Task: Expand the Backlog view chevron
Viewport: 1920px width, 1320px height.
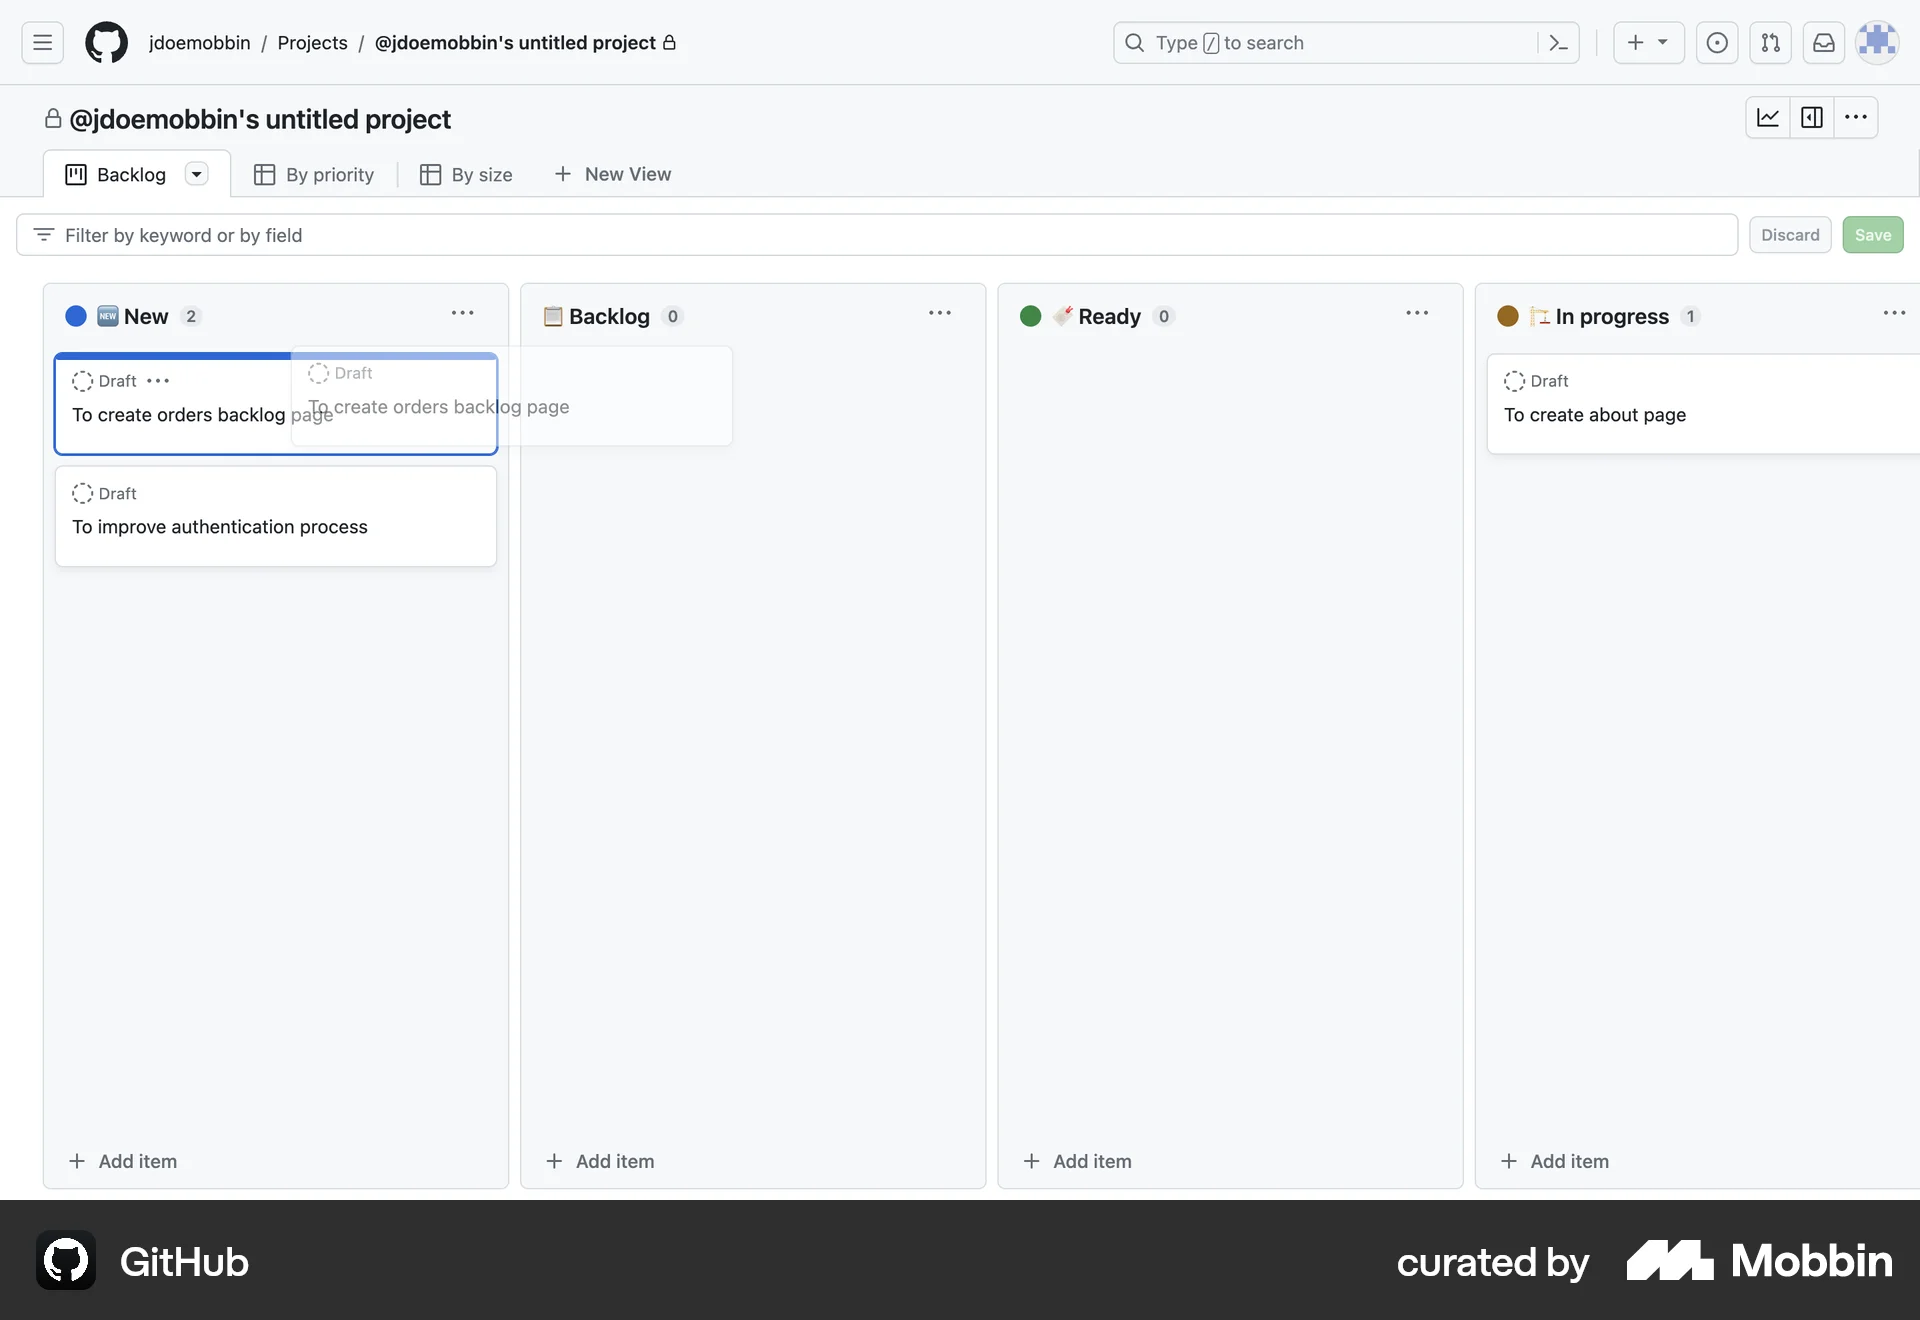Action: (196, 173)
